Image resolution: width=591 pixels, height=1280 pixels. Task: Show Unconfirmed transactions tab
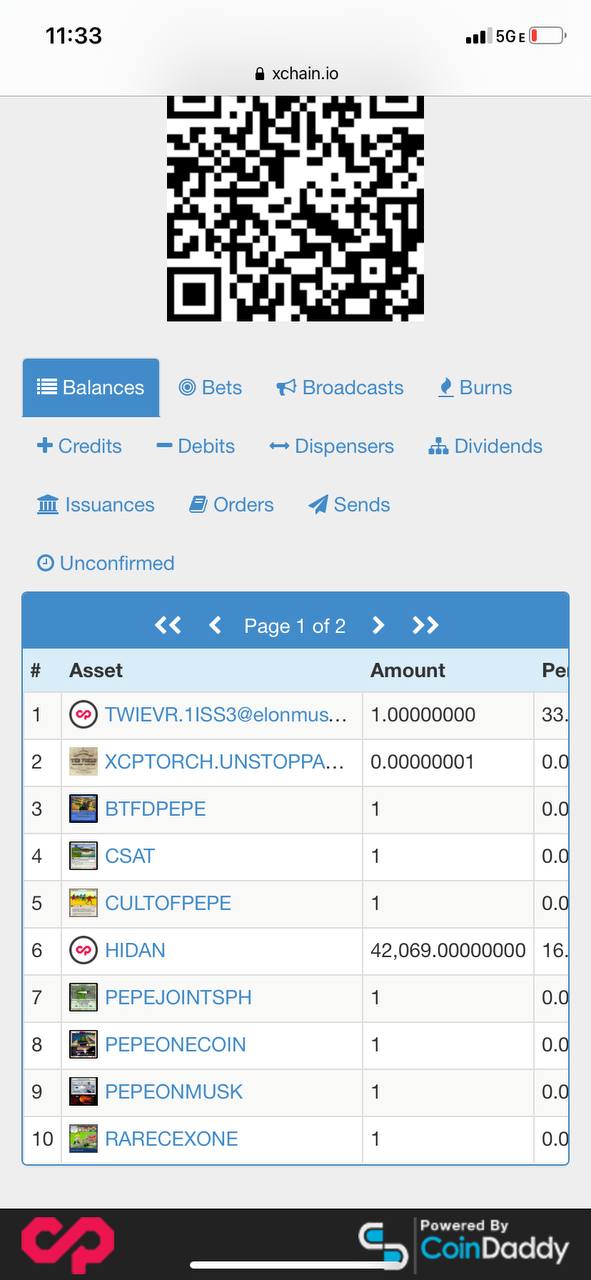pyautogui.click(x=106, y=563)
